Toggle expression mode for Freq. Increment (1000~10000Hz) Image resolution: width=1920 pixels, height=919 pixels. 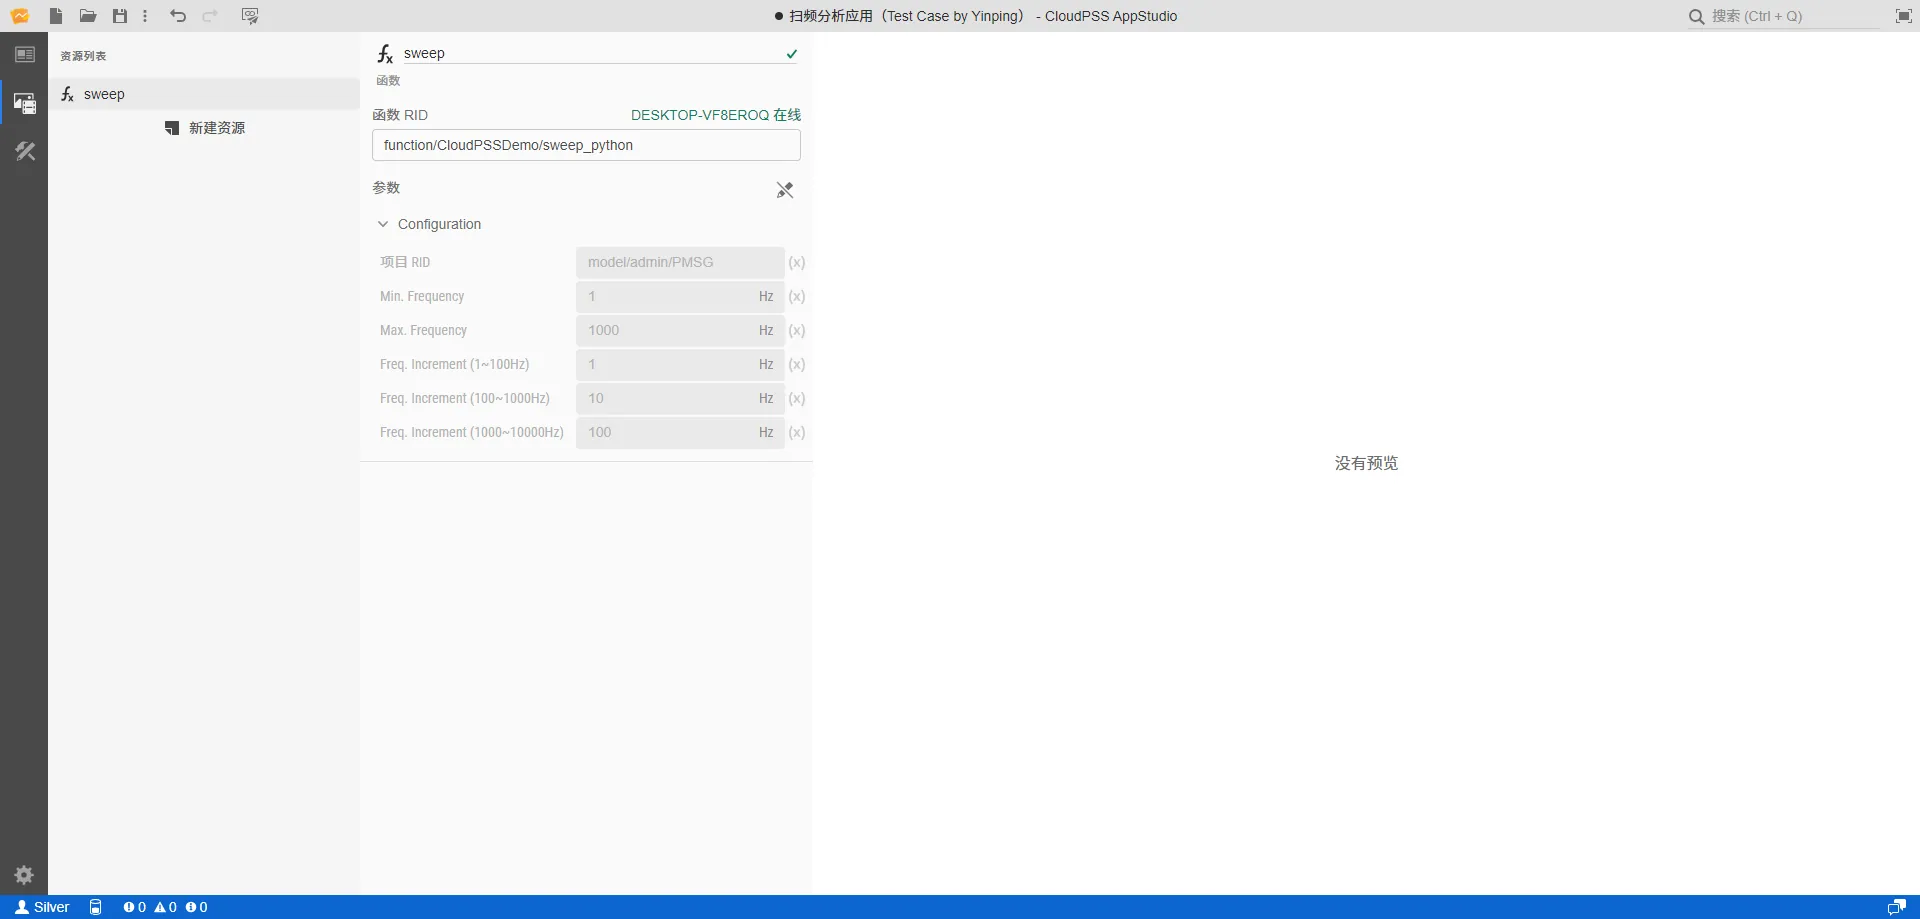[797, 432]
